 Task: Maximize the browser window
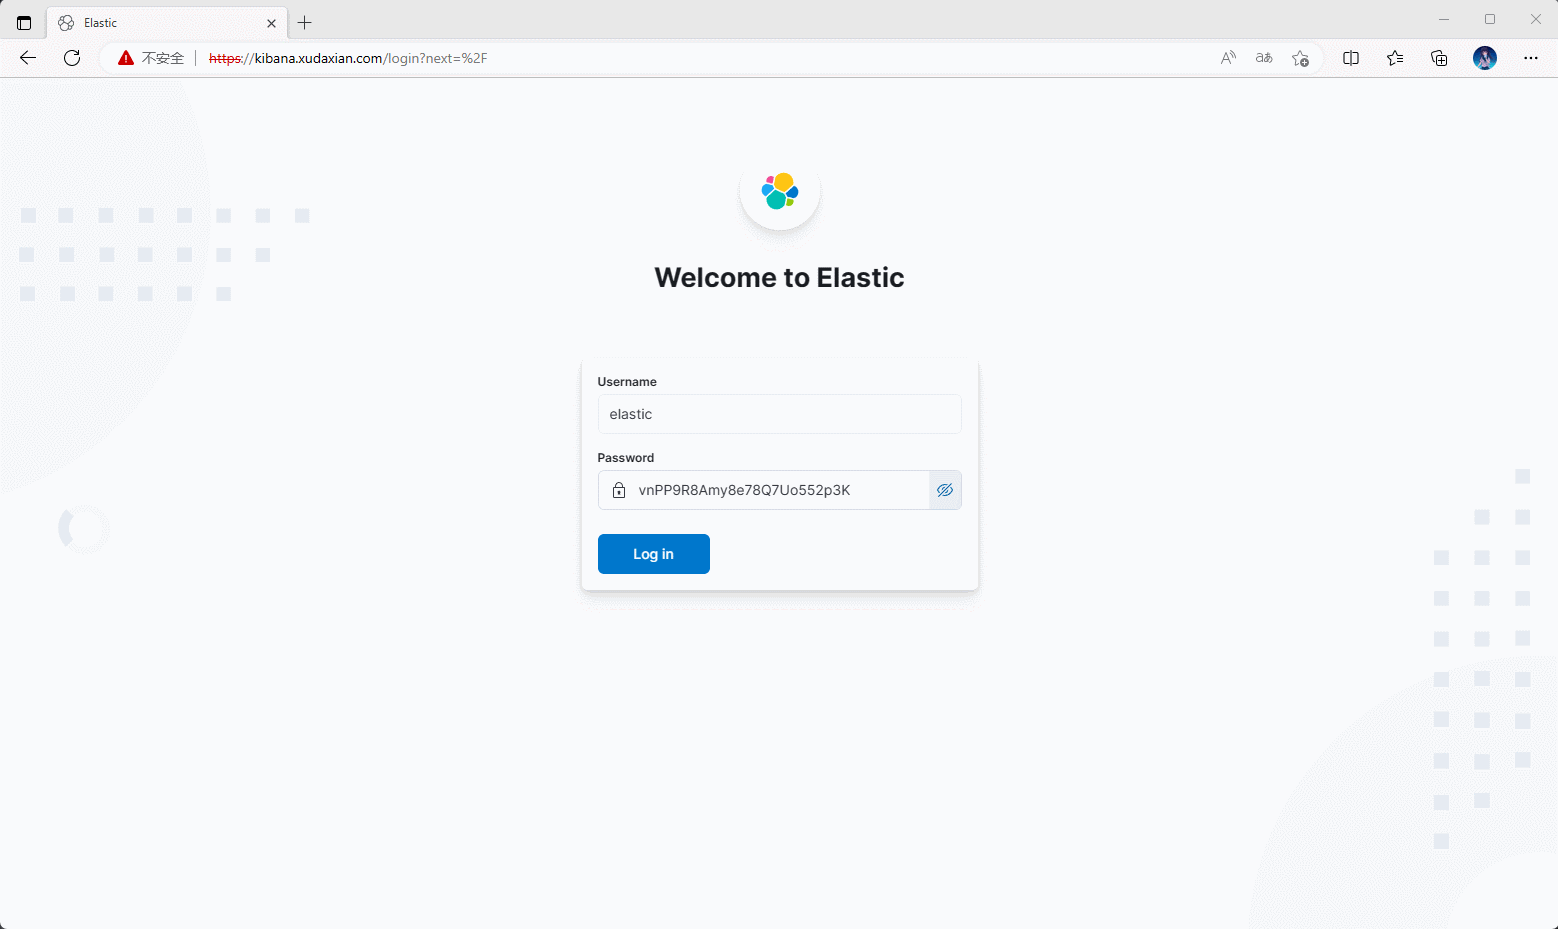[1490, 19]
